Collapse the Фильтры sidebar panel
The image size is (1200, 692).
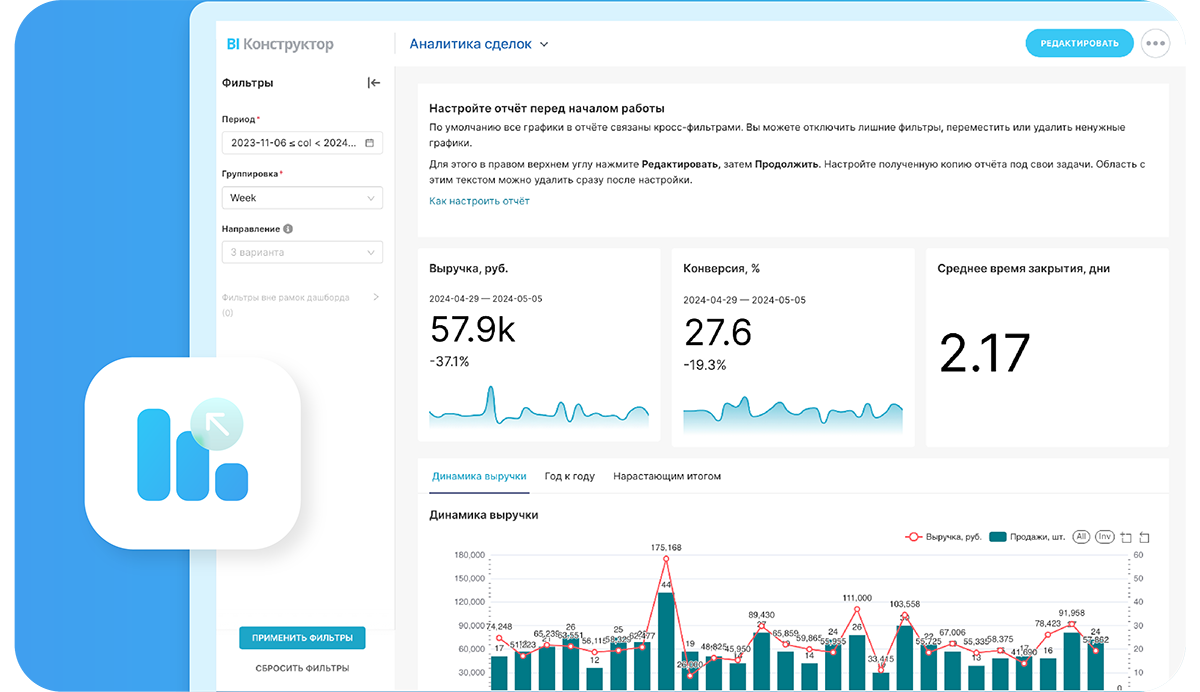[374, 83]
